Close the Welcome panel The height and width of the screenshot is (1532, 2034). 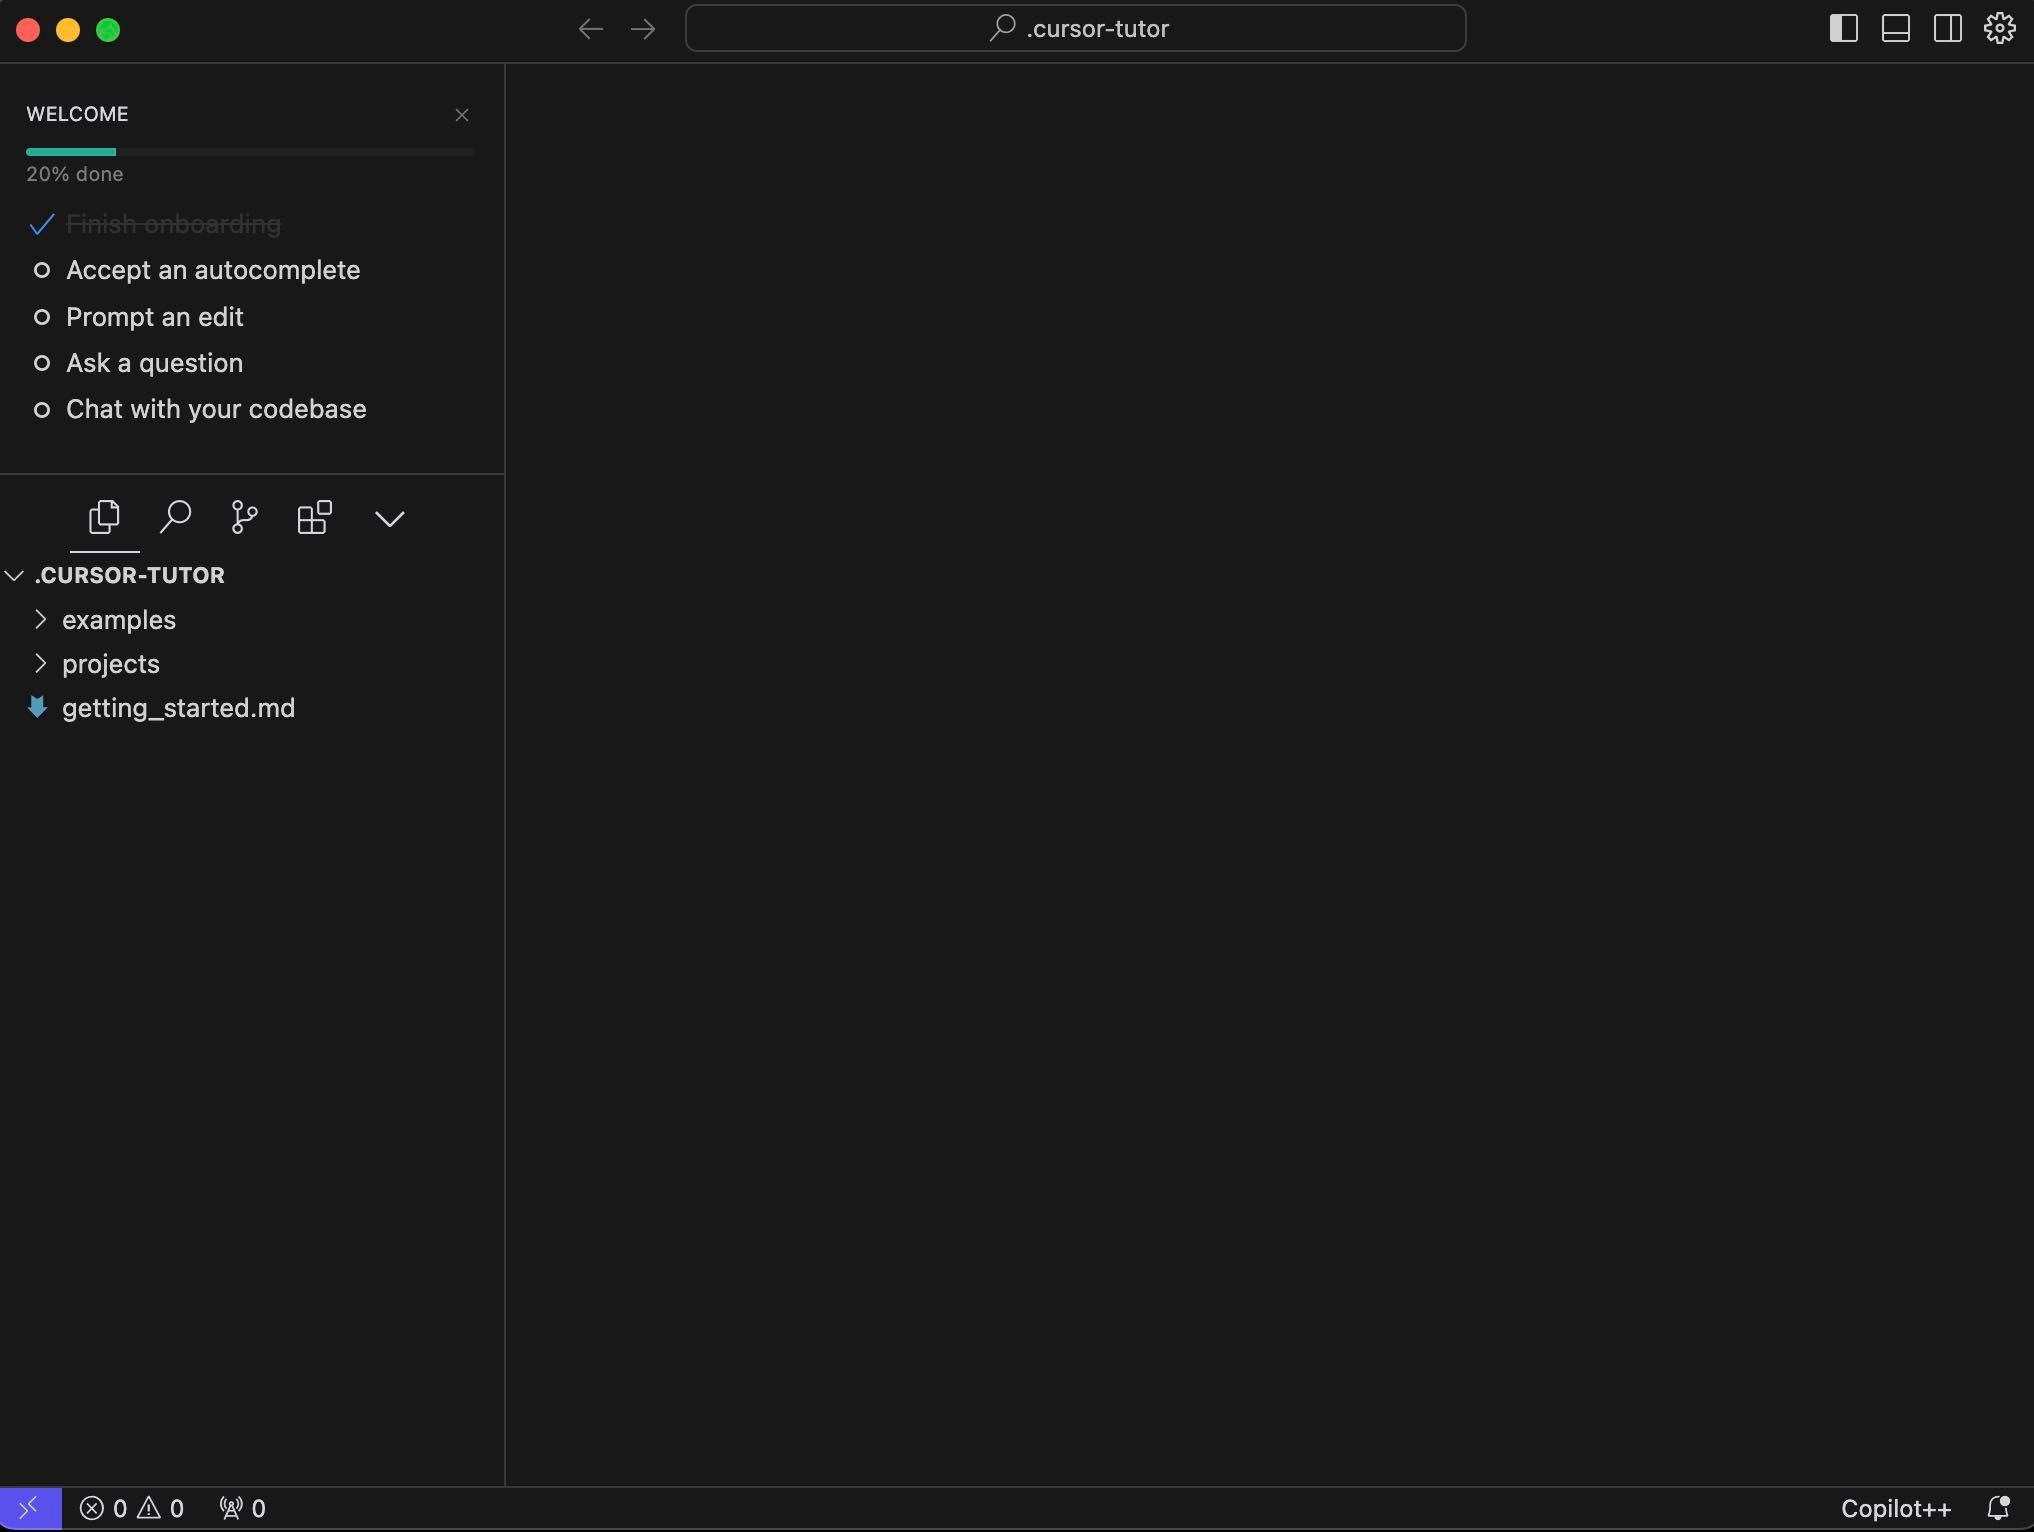(462, 115)
